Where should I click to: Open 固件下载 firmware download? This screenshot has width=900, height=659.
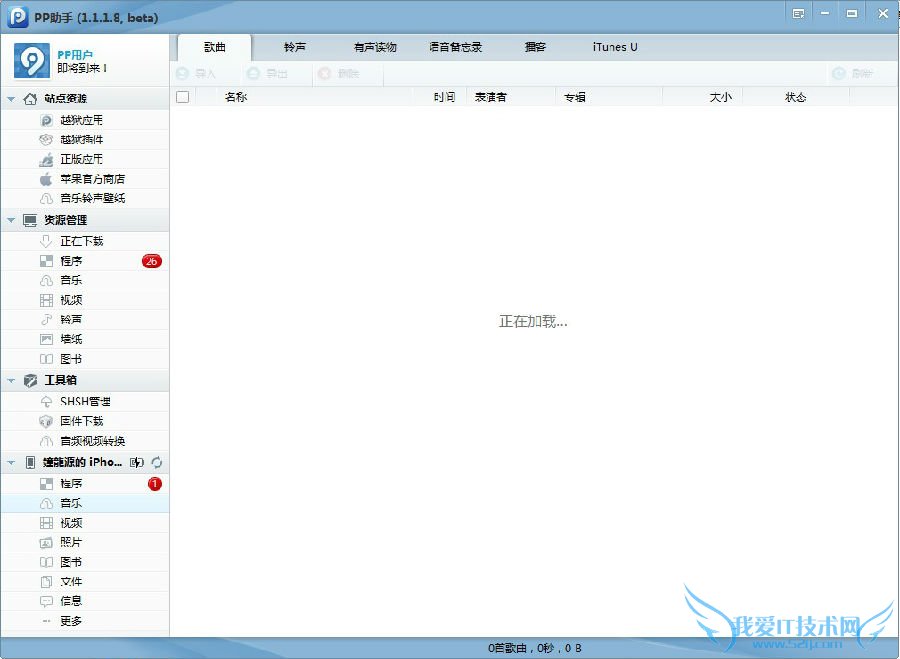(x=81, y=421)
